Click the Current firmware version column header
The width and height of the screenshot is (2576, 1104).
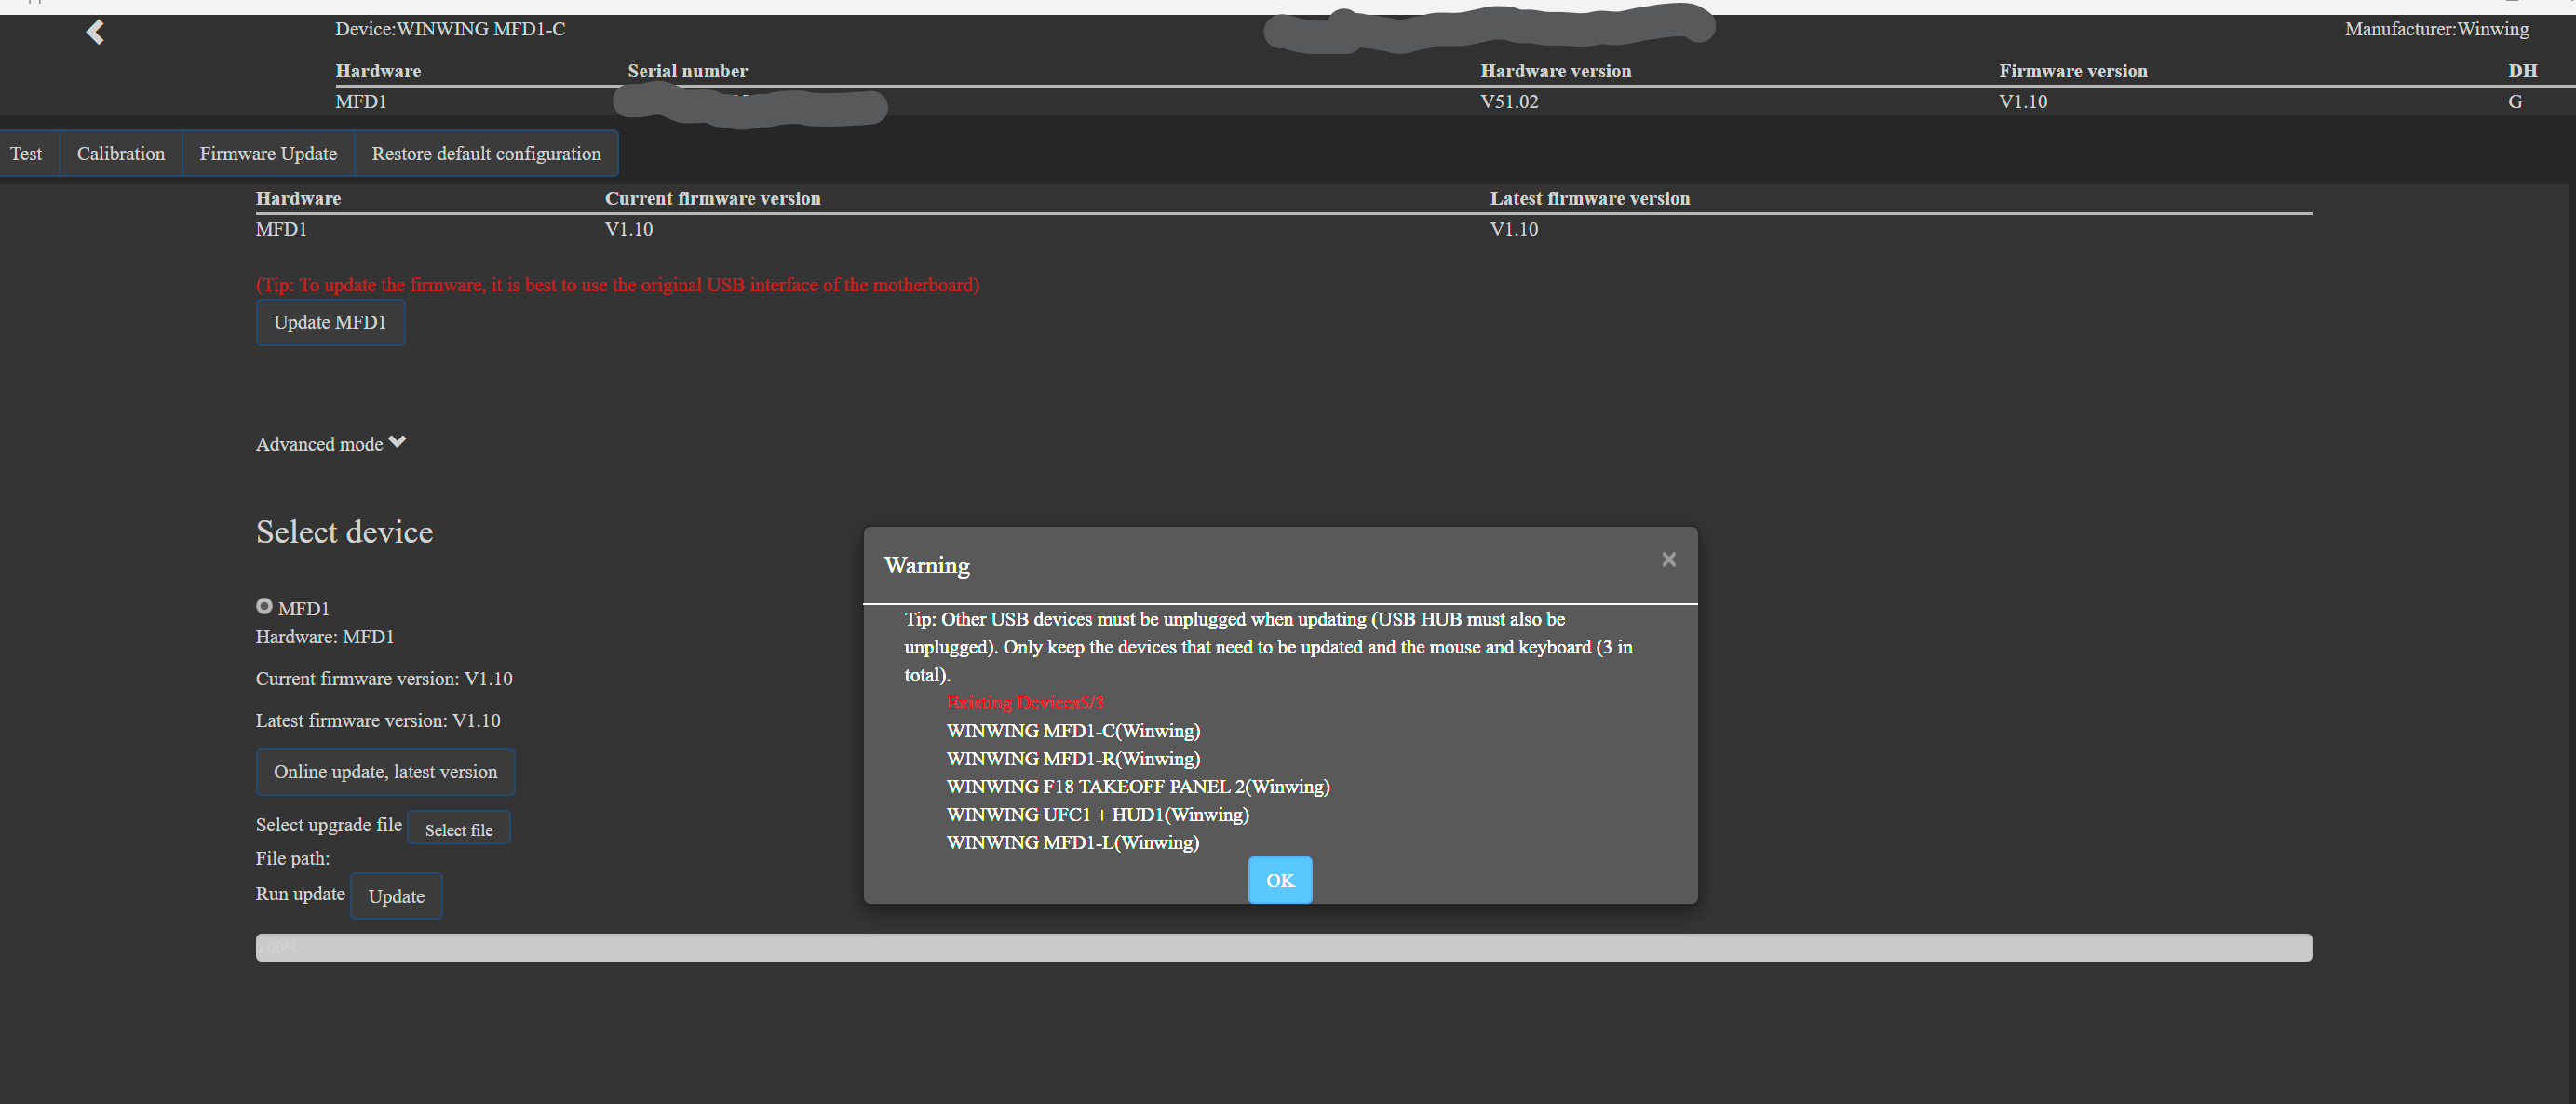[x=712, y=198]
